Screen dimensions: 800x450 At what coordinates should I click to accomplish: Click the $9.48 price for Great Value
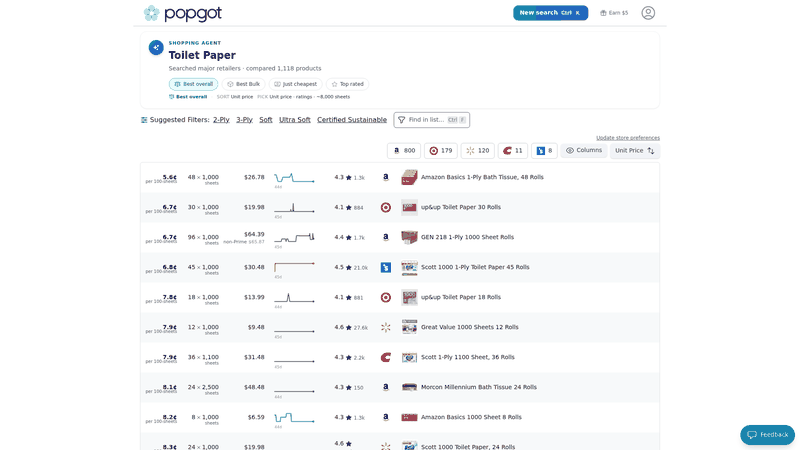coord(256,328)
